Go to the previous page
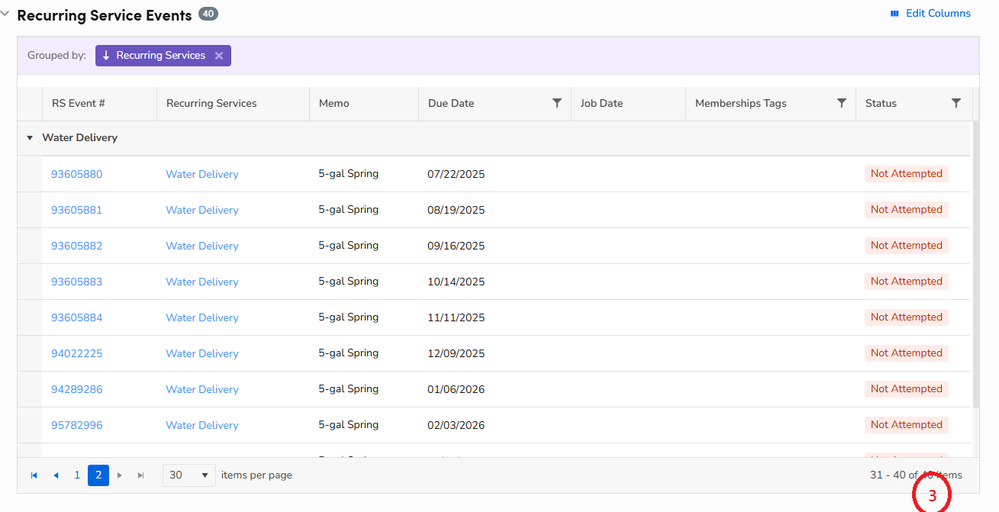Screen dimensions: 999x512 (x=56, y=475)
